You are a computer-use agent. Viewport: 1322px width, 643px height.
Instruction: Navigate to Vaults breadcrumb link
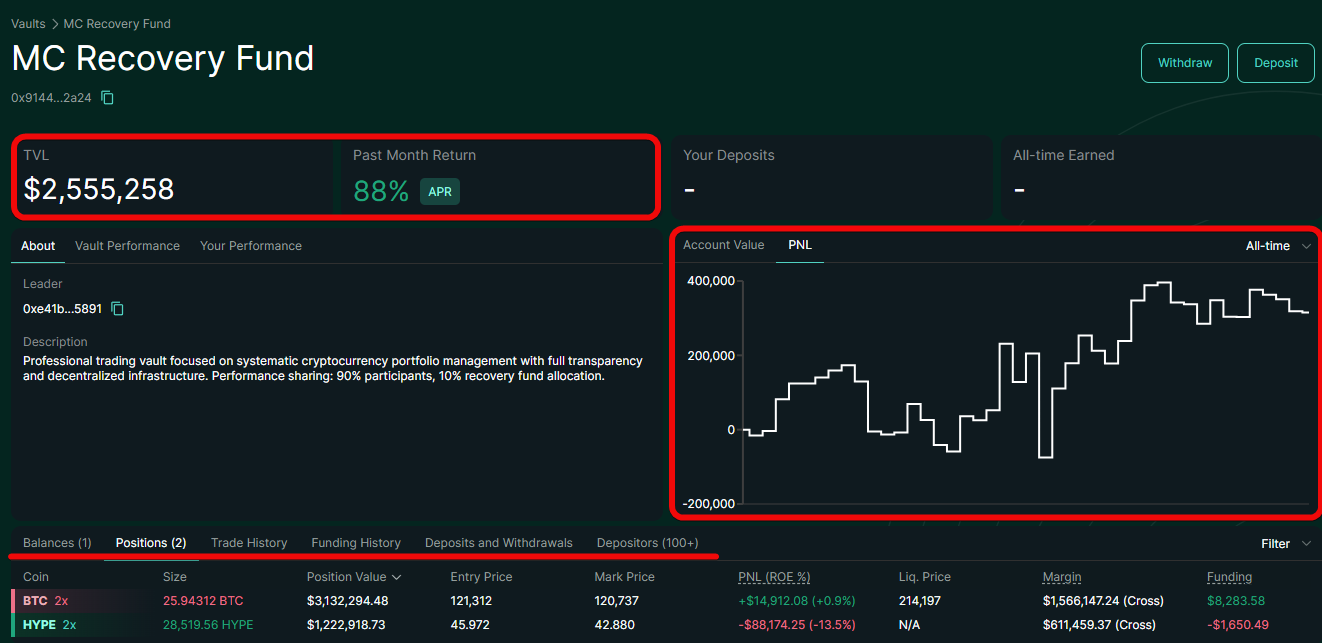[28, 23]
